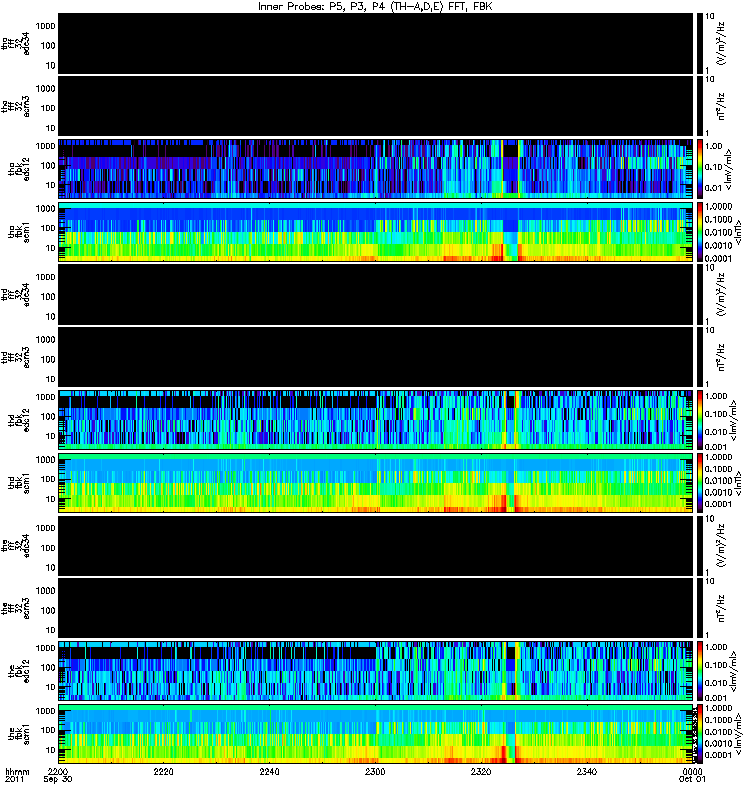Screen dimensions: 750x800
Task: Click the tha fbk edc12 spectrogram panel
Action: tap(376, 168)
